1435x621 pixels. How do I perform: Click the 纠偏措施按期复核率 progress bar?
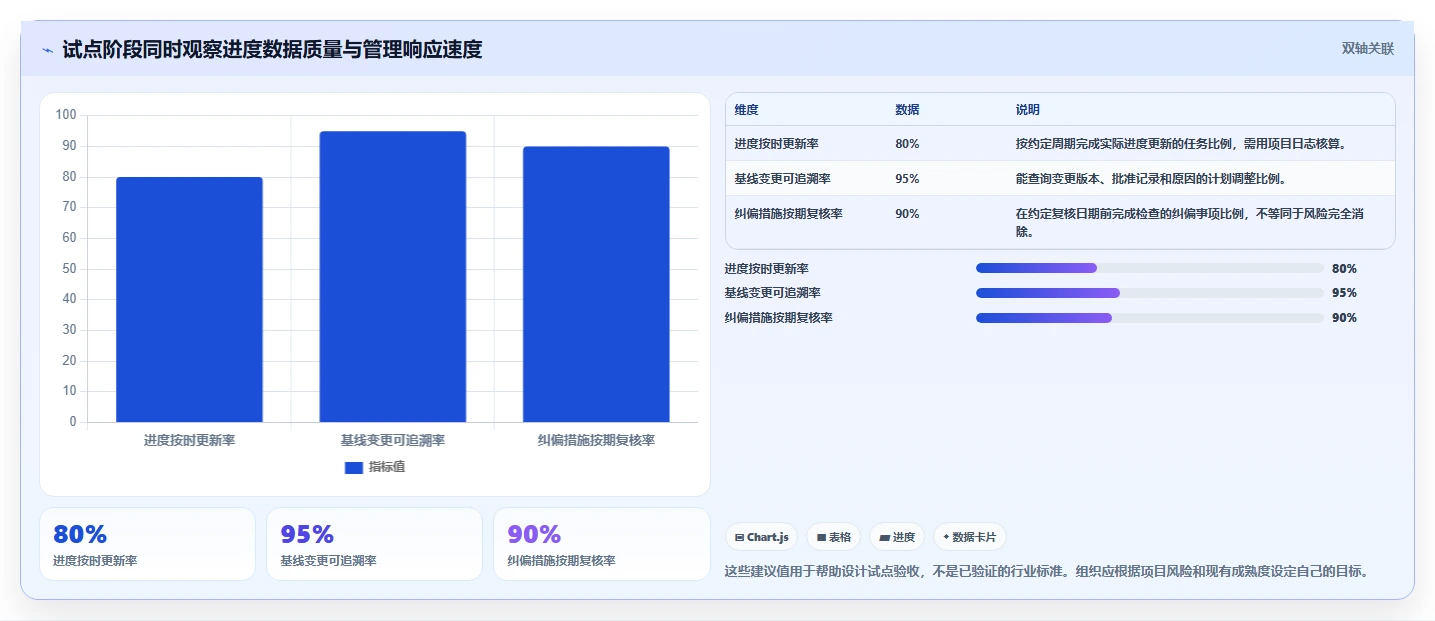[x=1150, y=317]
